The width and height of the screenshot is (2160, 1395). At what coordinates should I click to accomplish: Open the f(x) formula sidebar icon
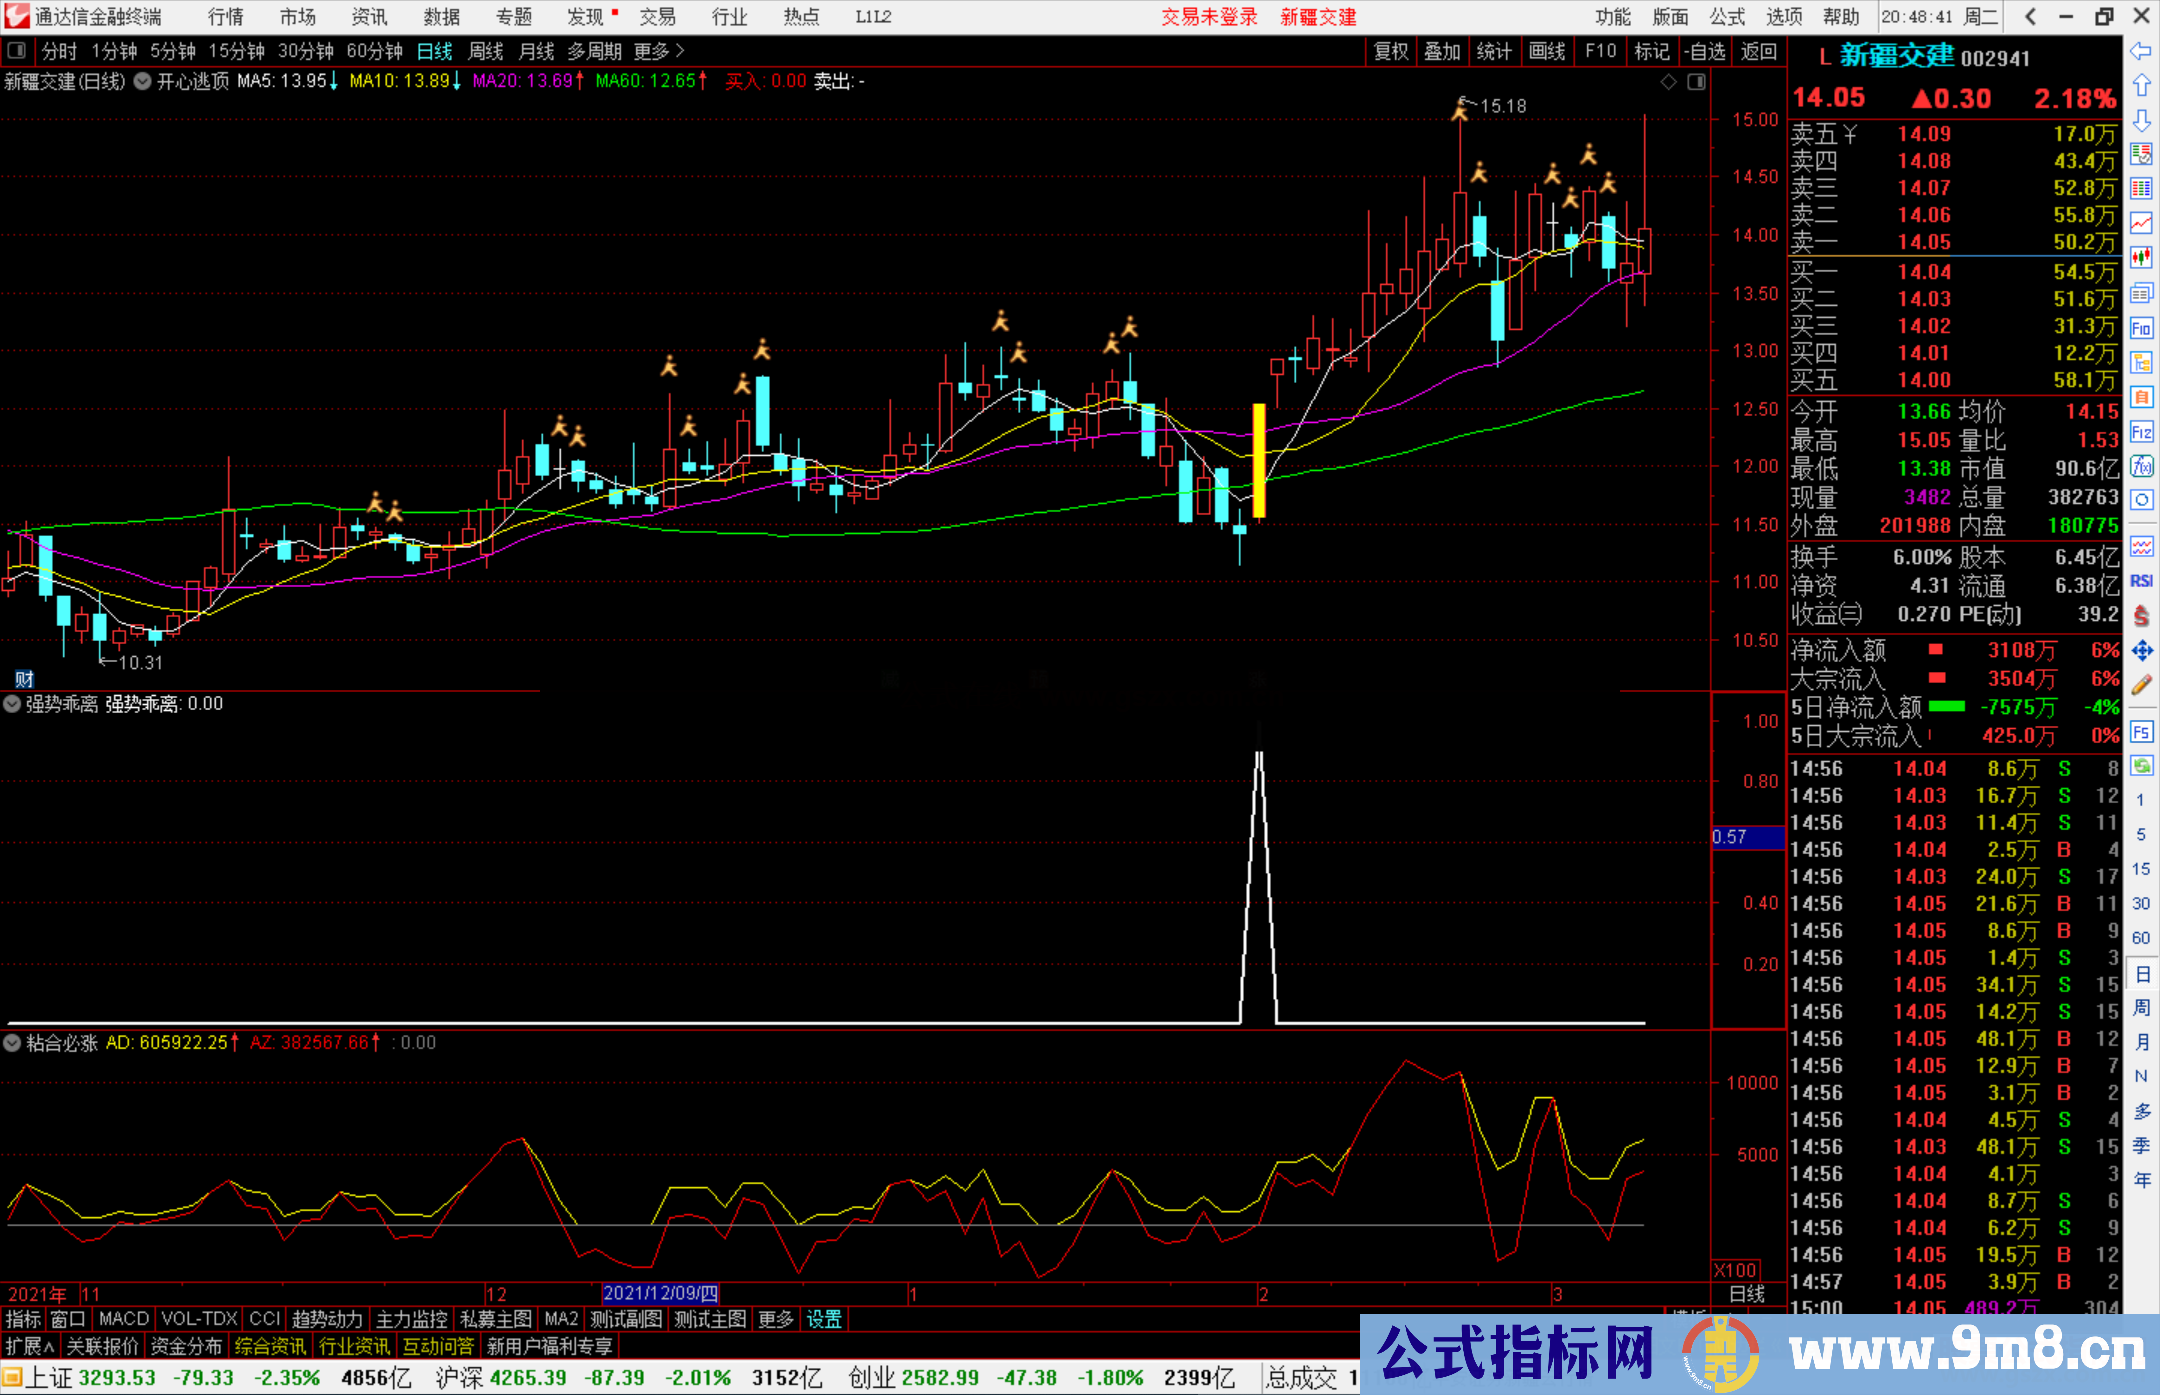2141,466
